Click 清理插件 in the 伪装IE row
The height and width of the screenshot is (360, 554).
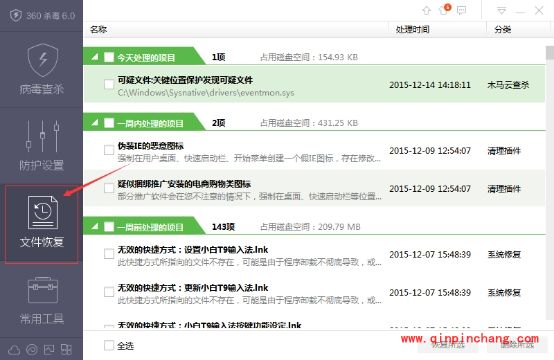[504, 151]
